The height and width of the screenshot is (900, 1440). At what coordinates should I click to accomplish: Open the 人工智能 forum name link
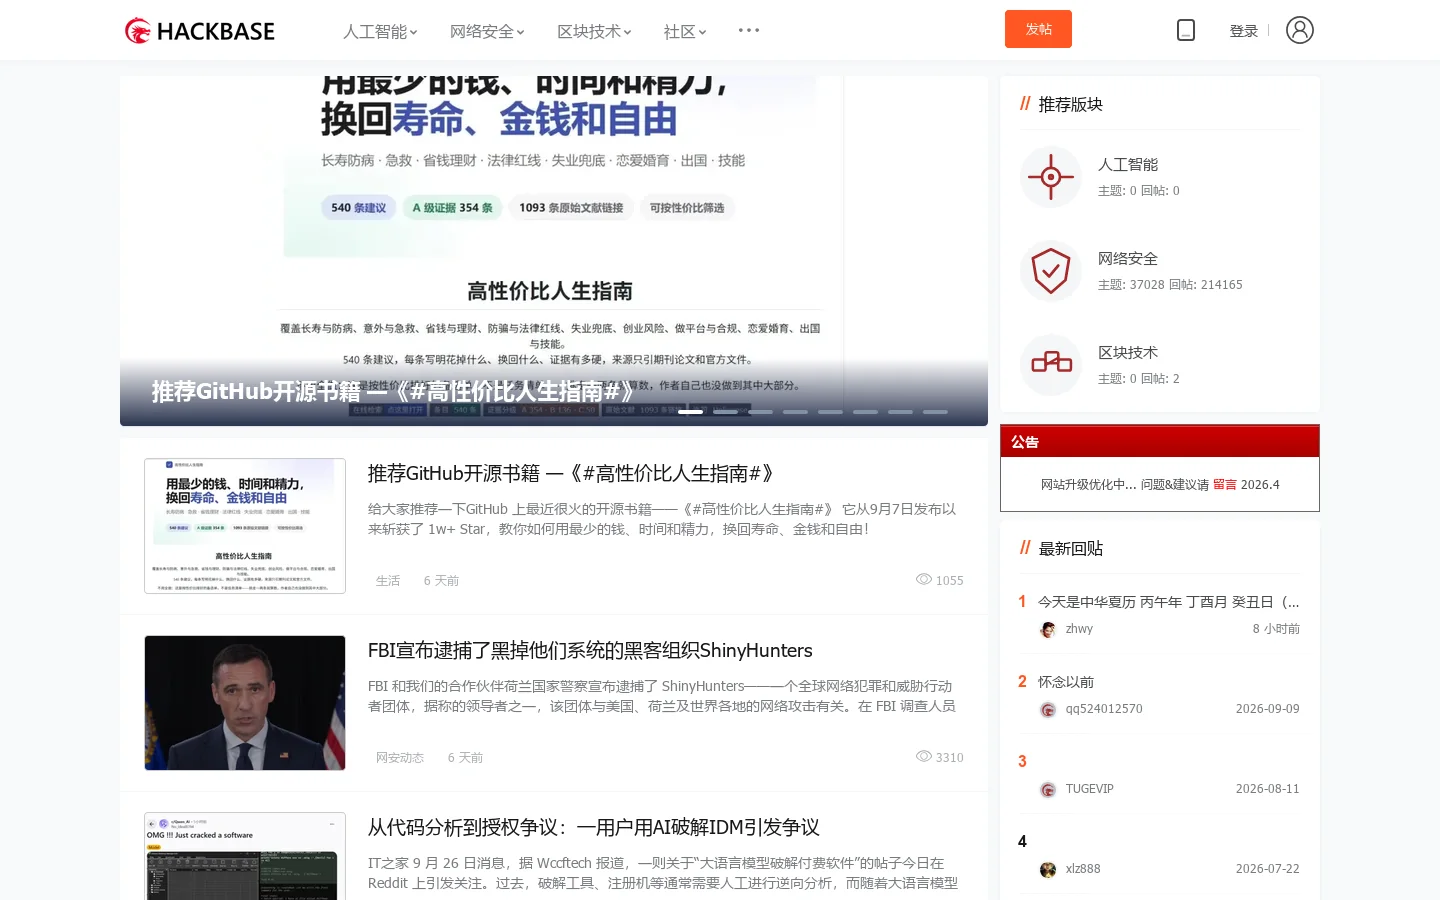click(x=1128, y=164)
